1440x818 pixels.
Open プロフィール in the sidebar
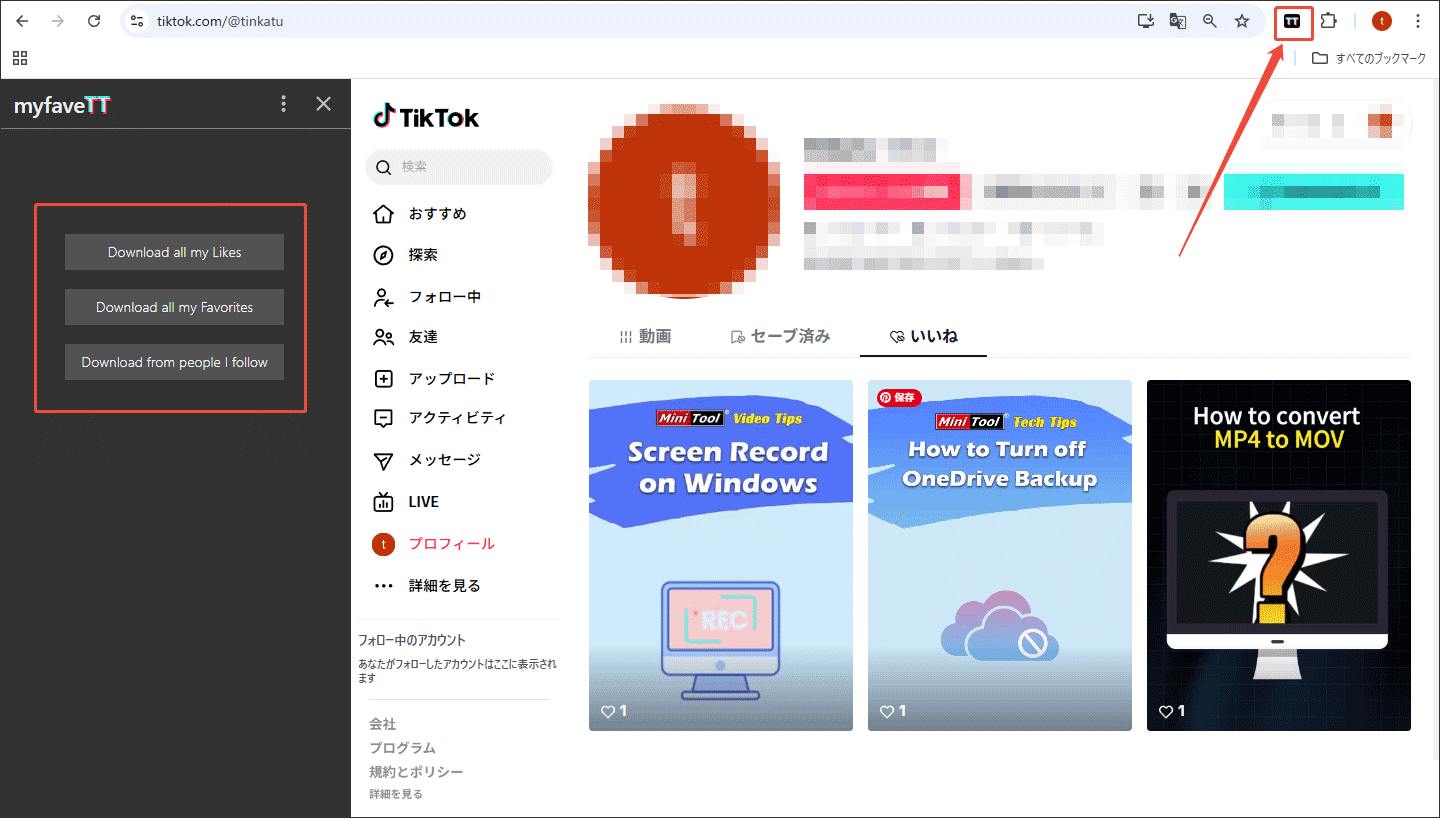click(434, 544)
